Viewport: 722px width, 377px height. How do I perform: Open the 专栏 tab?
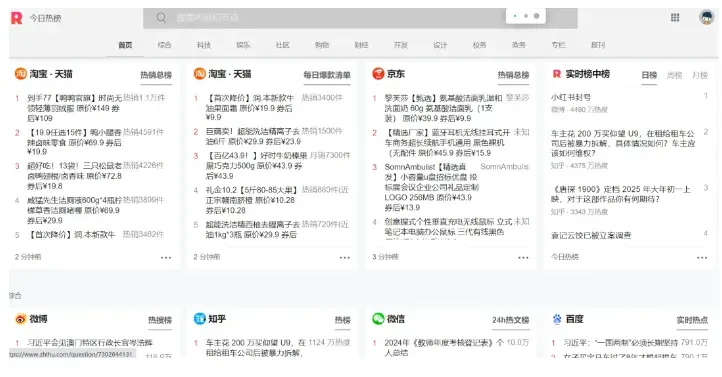tap(558, 45)
